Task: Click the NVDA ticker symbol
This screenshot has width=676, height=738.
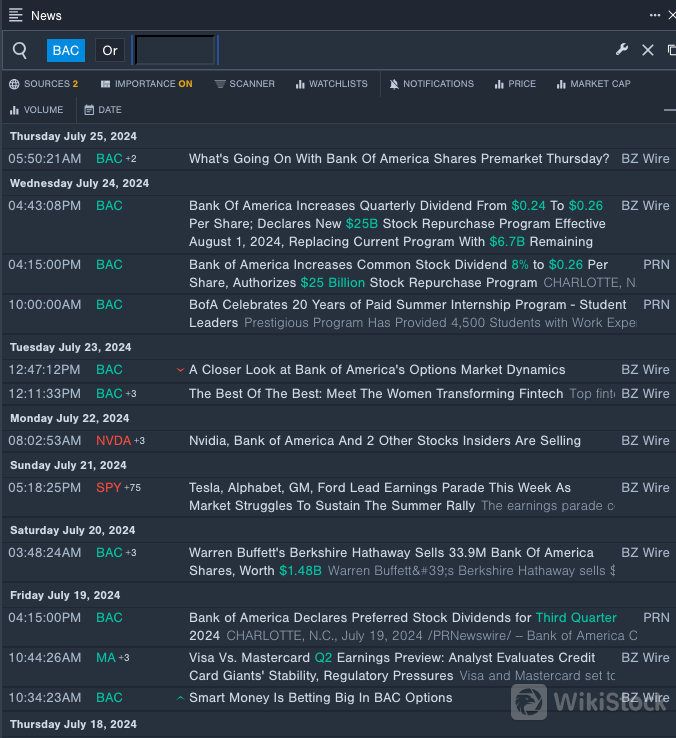Action: tap(113, 441)
